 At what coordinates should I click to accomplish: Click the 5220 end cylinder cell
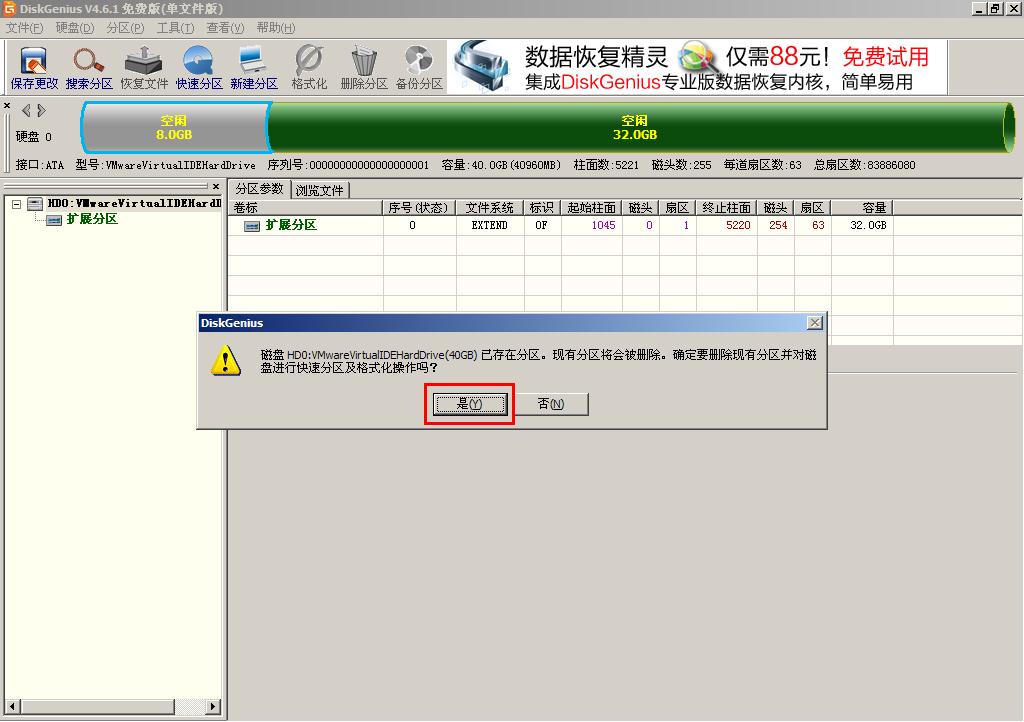726,225
